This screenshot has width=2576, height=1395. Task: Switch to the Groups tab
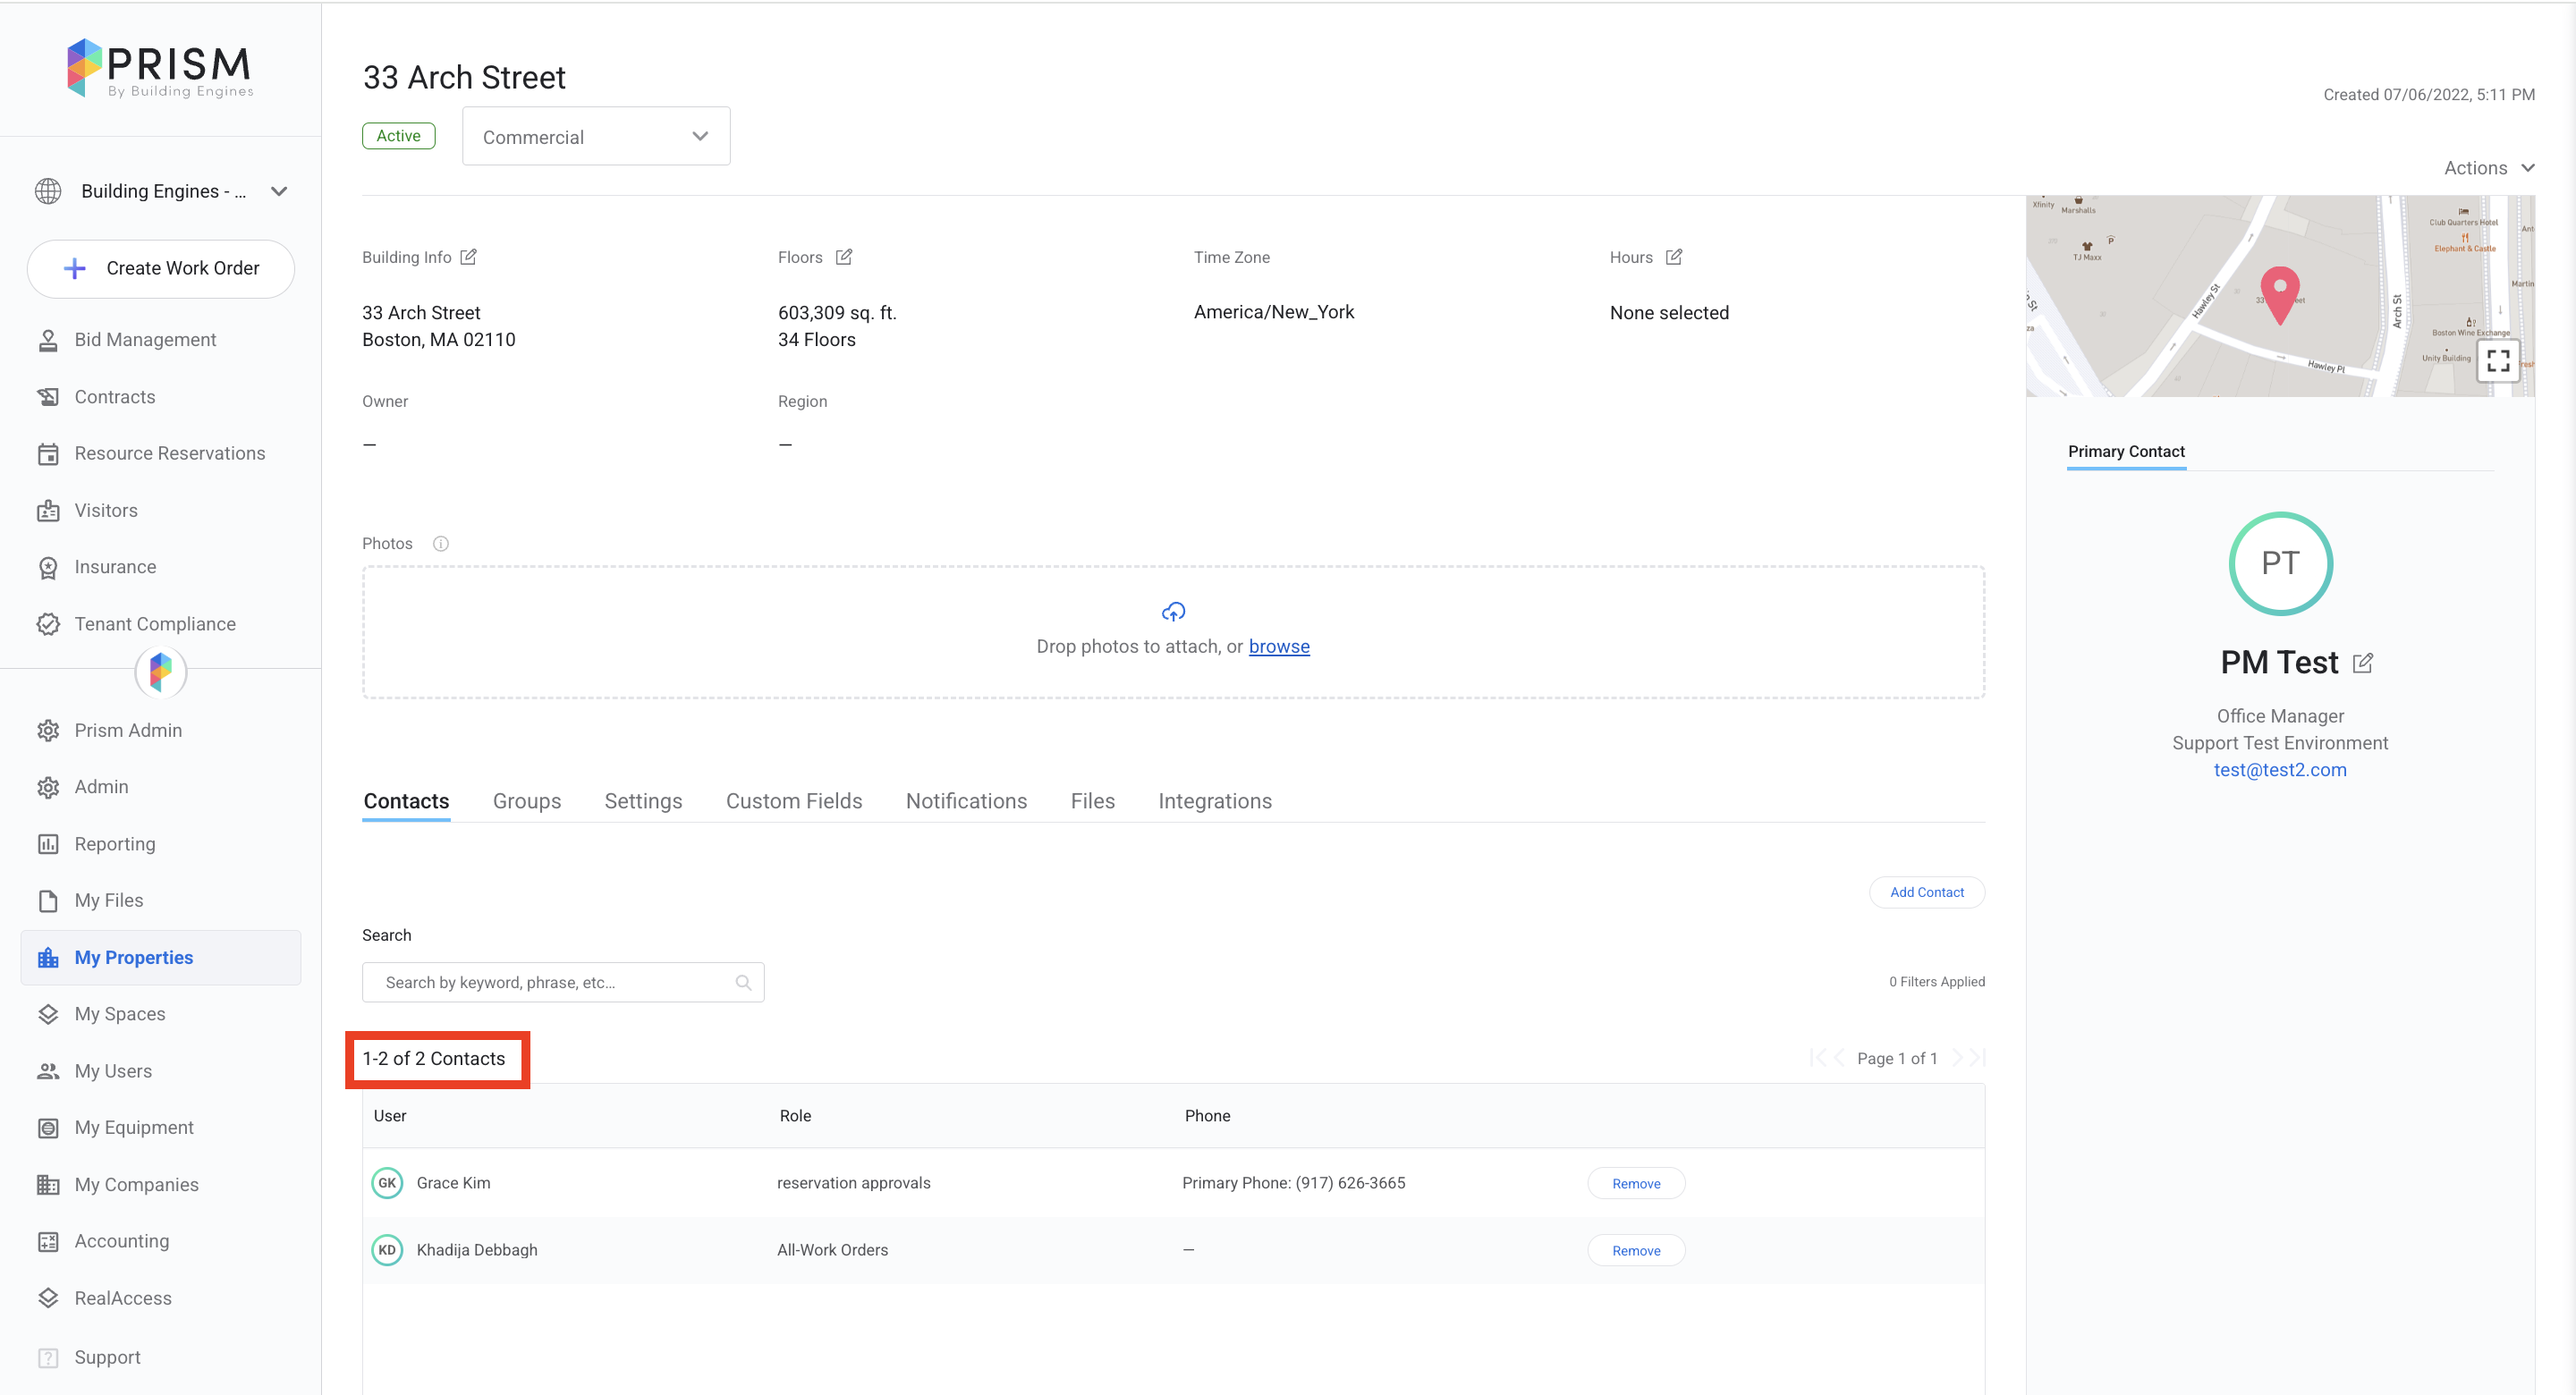tap(526, 801)
